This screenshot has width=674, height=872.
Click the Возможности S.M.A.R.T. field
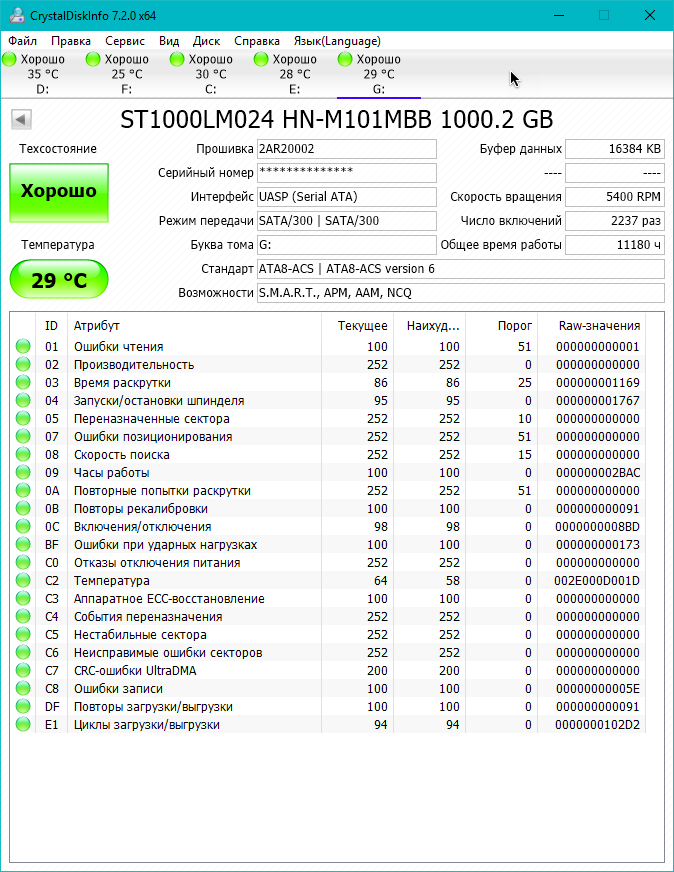click(x=460, y=293)
